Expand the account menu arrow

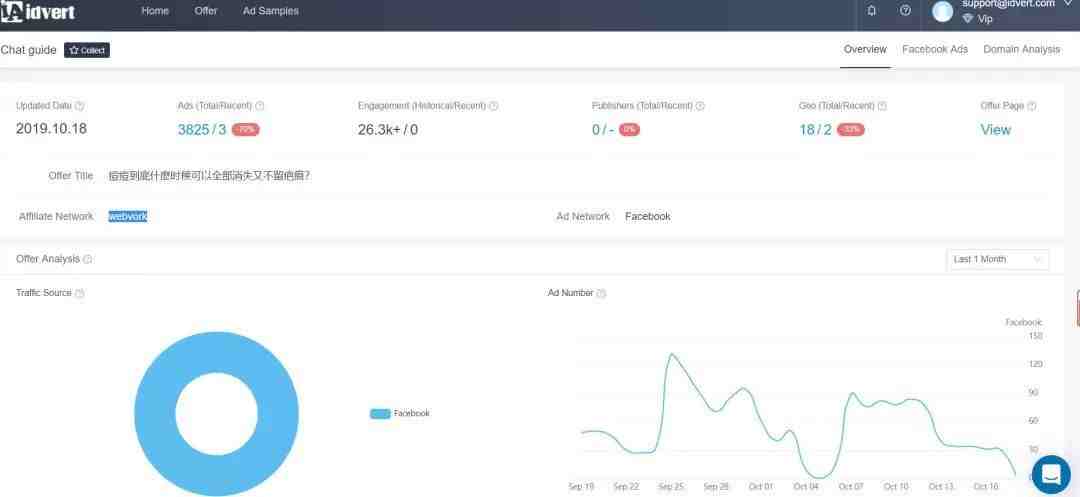(x=1067, y=4)
